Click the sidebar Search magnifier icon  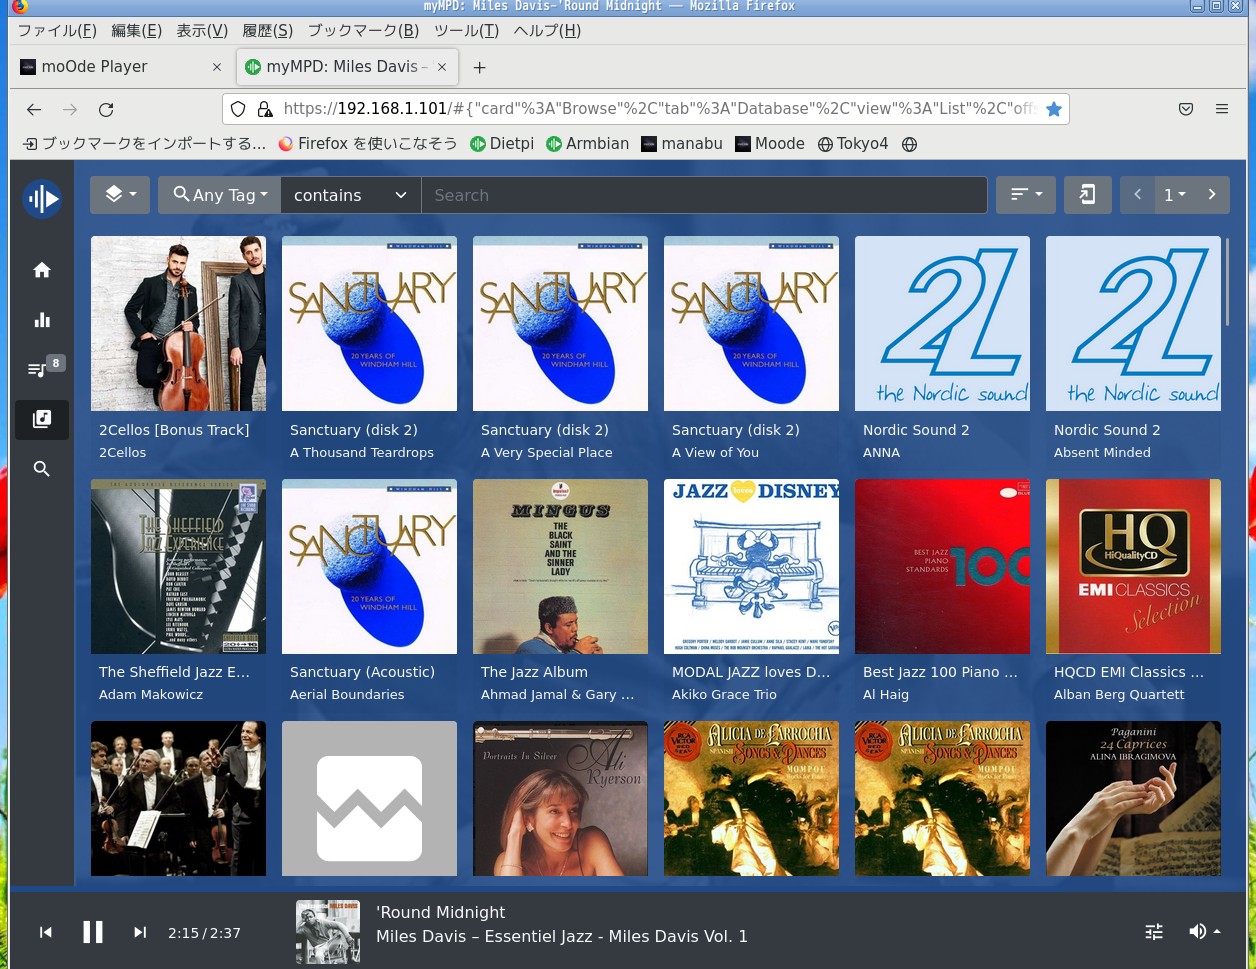(x=42, y=469)
